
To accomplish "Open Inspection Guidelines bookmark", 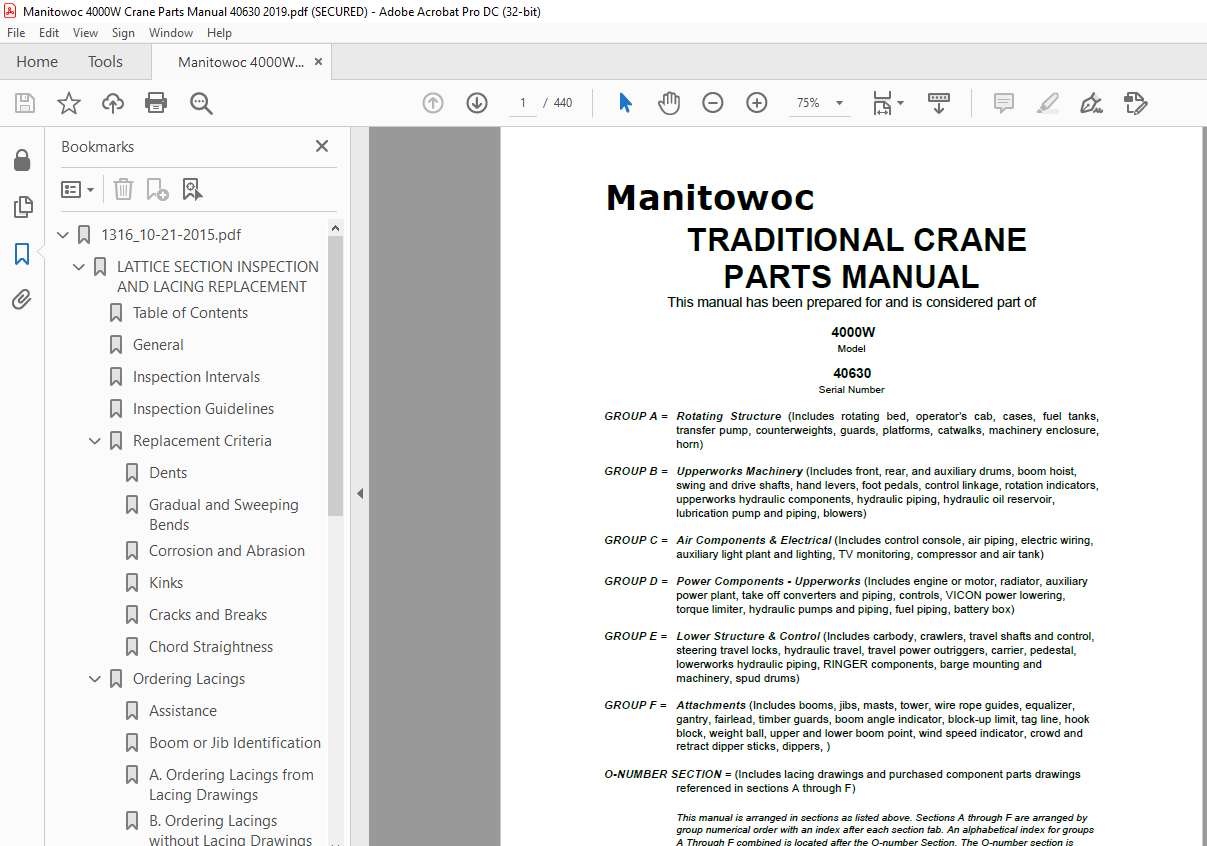I will [x=203, y=409].
